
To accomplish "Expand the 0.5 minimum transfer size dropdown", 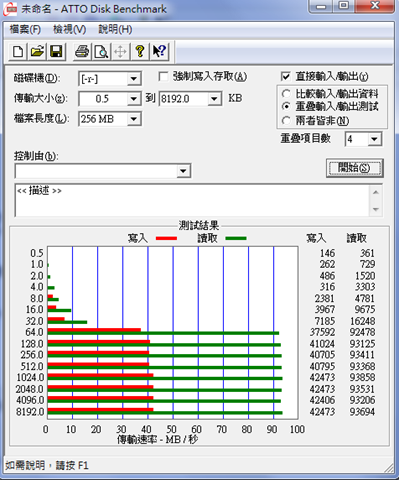I will pos(134,99).
